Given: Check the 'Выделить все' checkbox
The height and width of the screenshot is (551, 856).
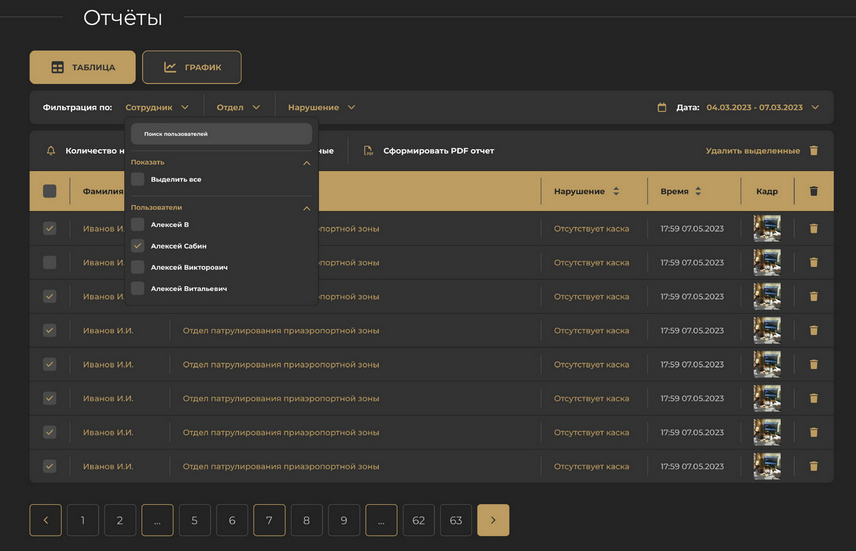Looking at the screenshot, I should tap(138, 179).
